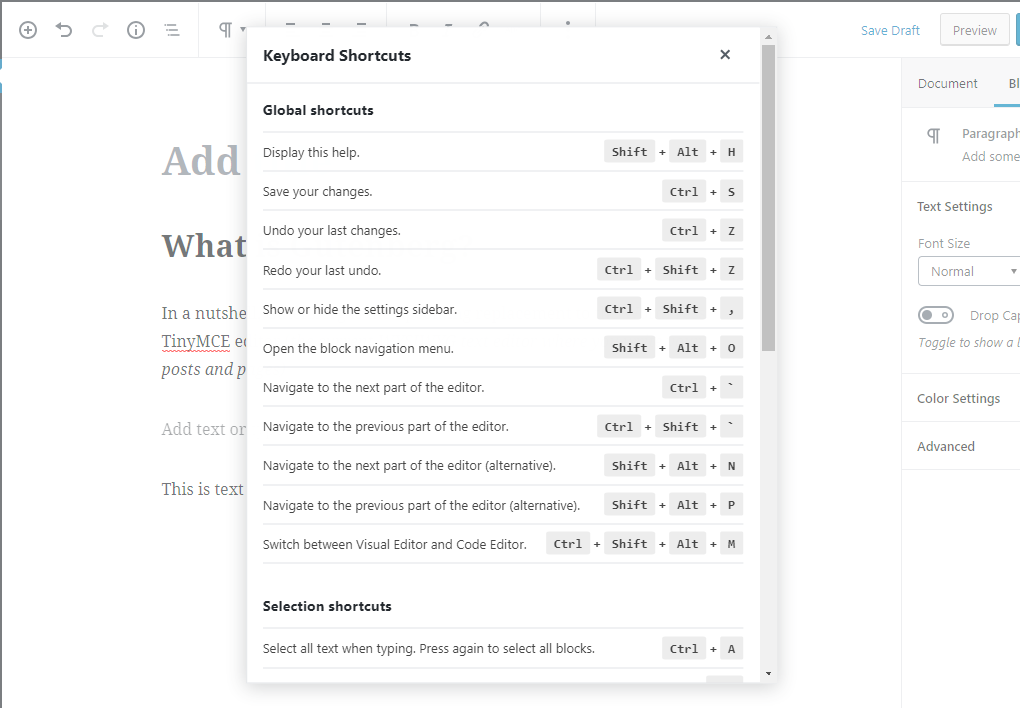Click the dialog scrollbar down arrow
The height and width of the screenshot is (708, 1020).
(x=768, y=674)
